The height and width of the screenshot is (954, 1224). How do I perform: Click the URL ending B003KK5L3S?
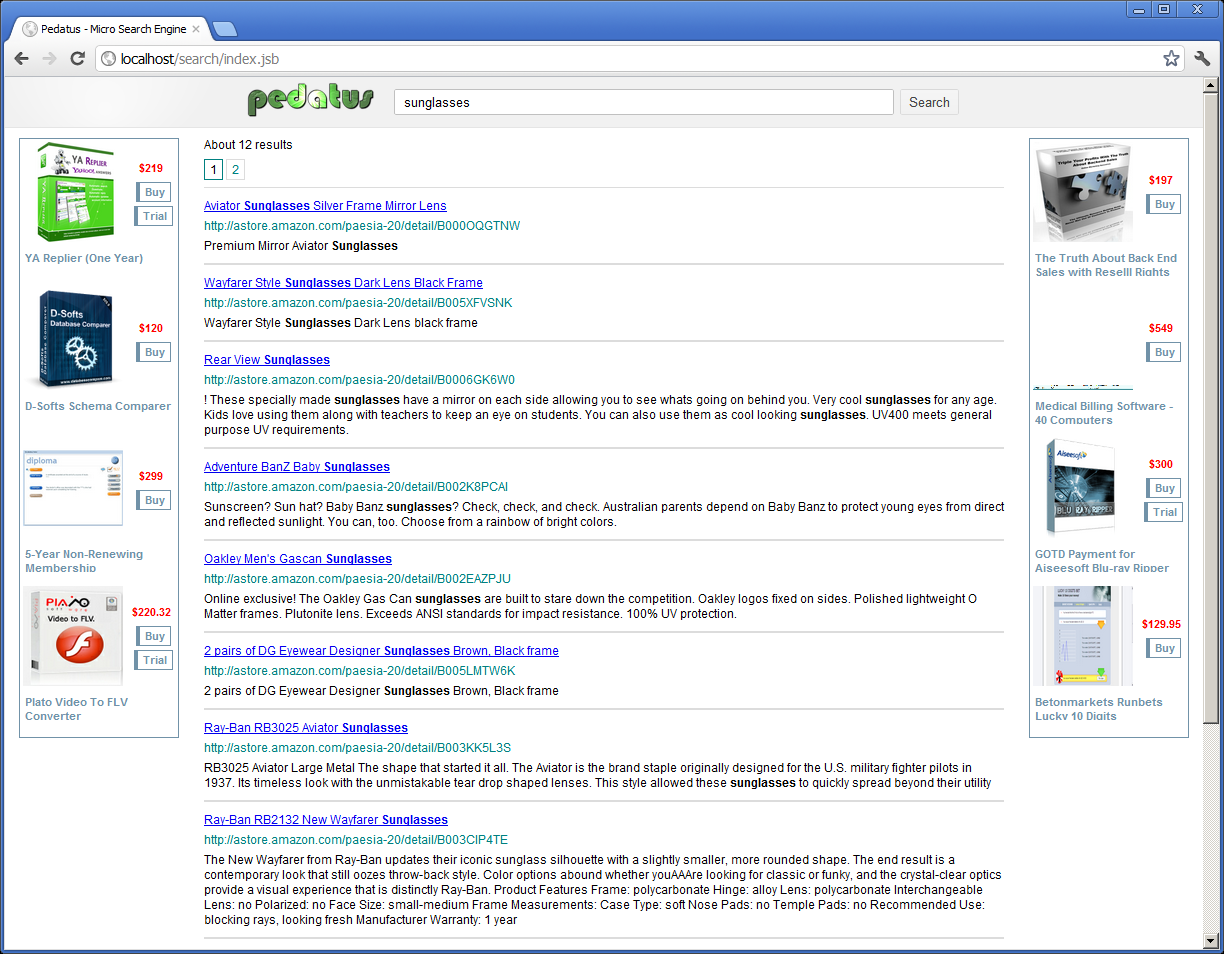click(x=357, y=748)
